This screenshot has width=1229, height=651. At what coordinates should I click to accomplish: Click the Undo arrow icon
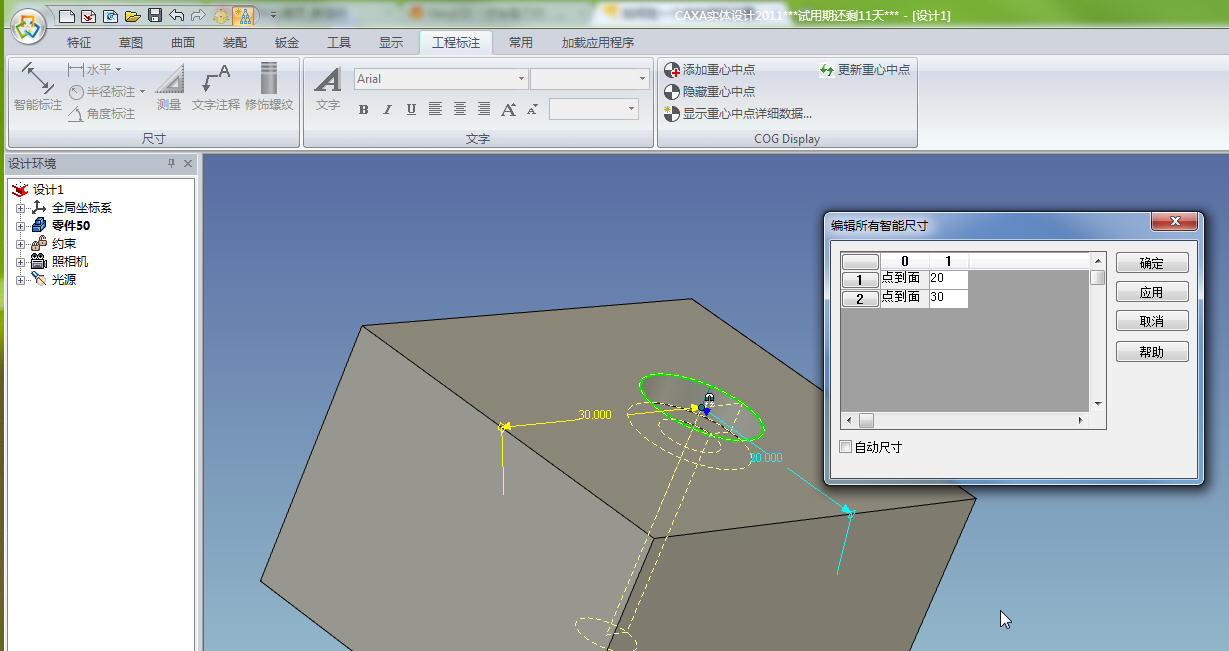[177, 15]
